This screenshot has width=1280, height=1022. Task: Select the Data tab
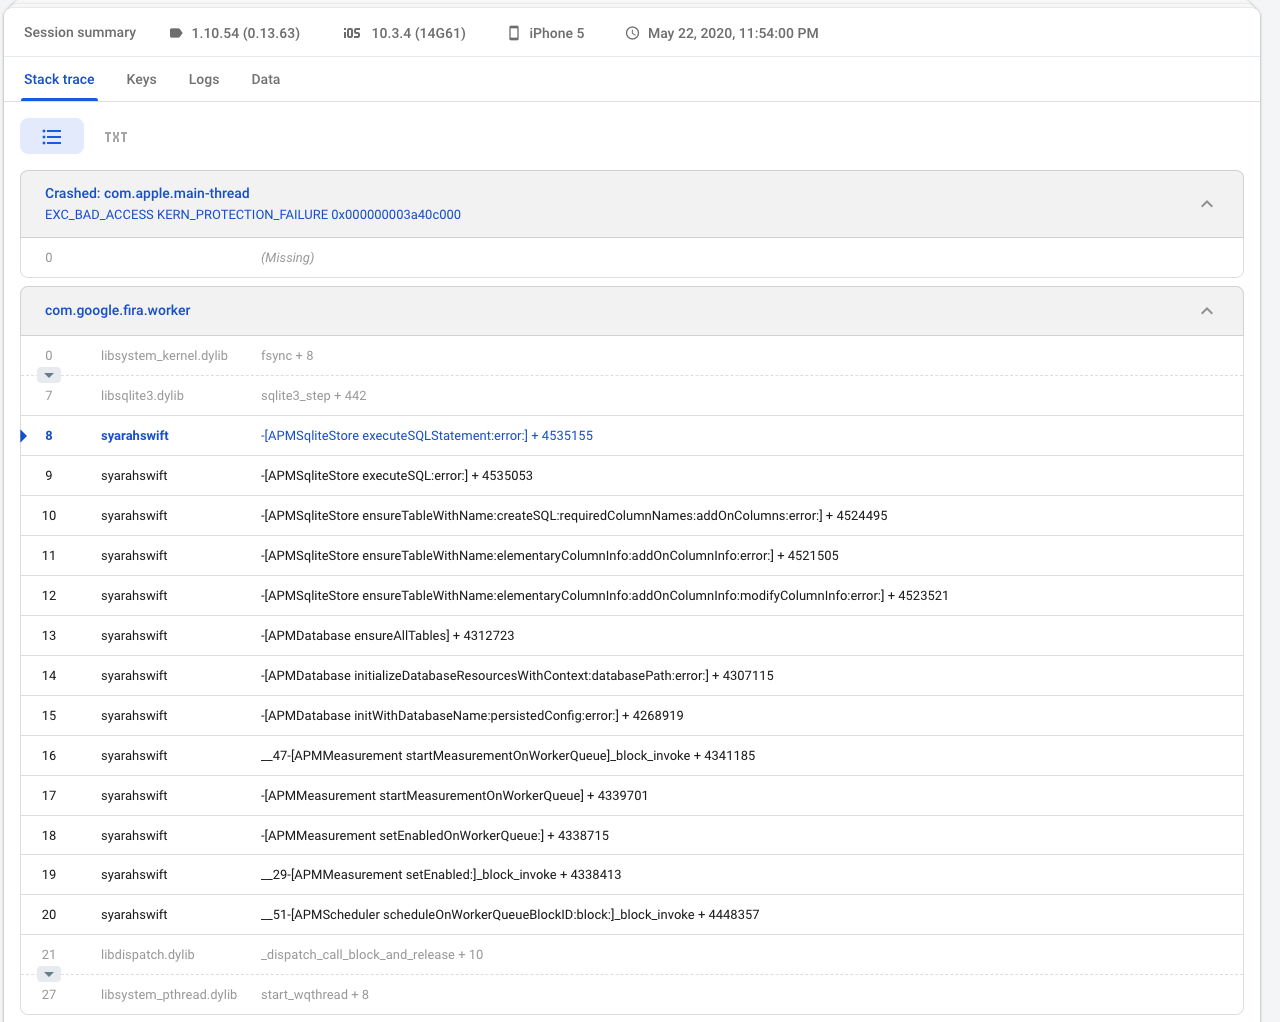265,79
